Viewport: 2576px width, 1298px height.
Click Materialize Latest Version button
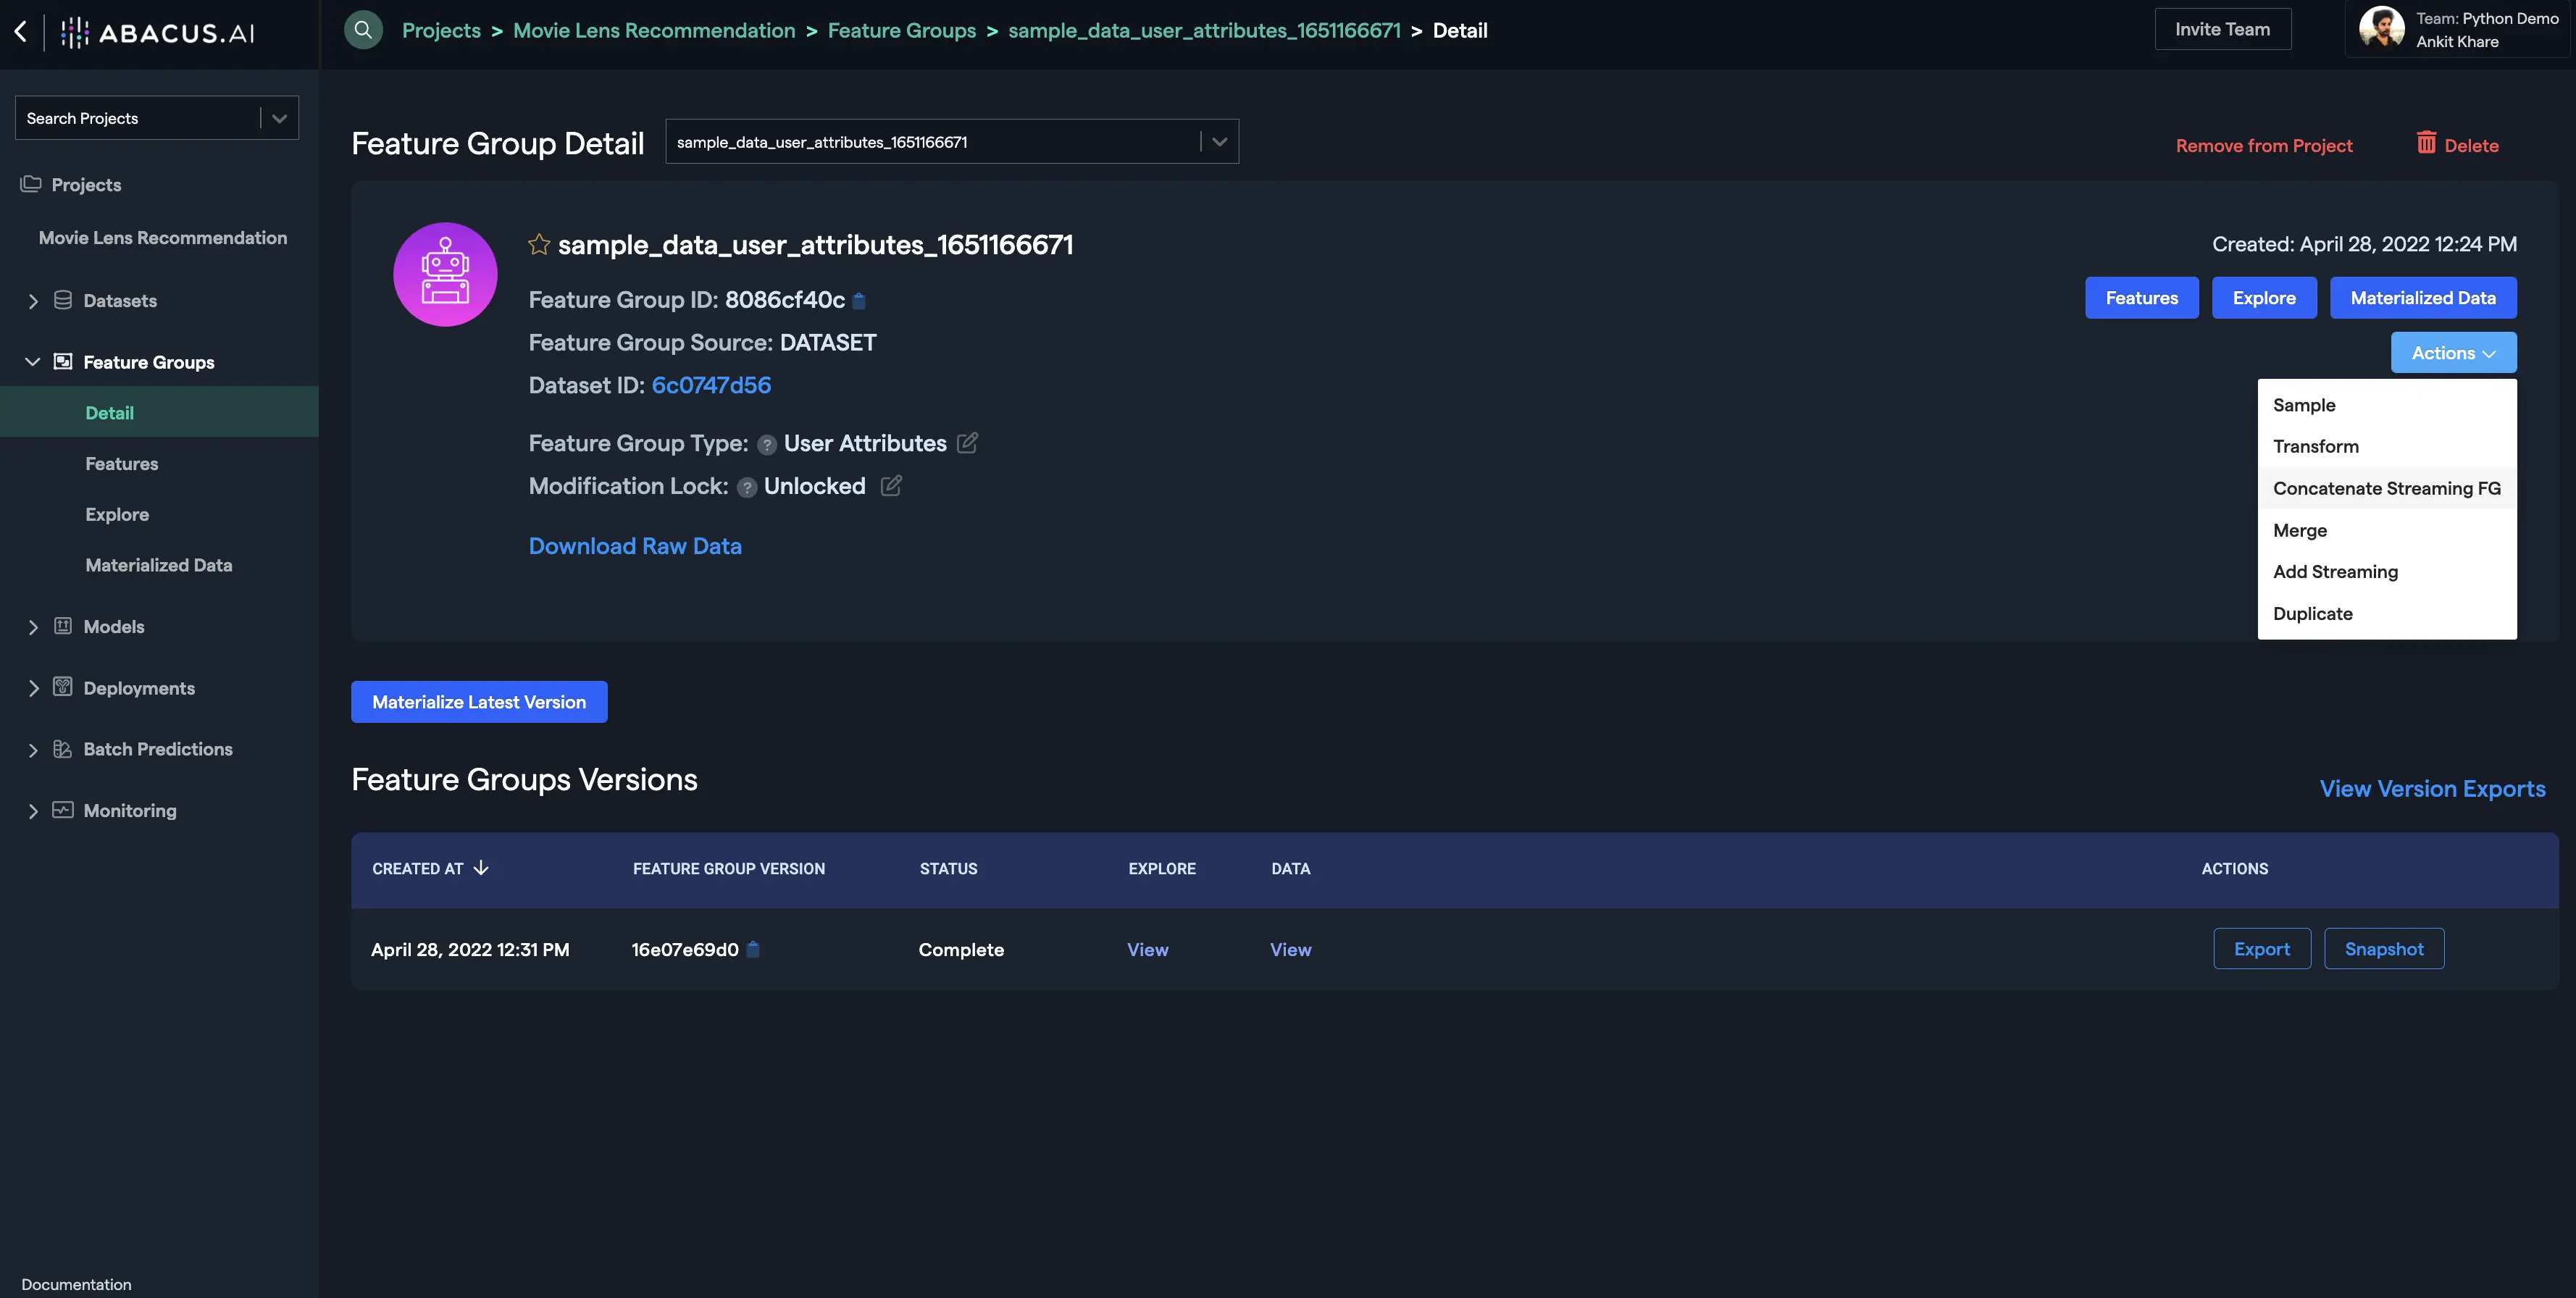click(x=479, y=702)
